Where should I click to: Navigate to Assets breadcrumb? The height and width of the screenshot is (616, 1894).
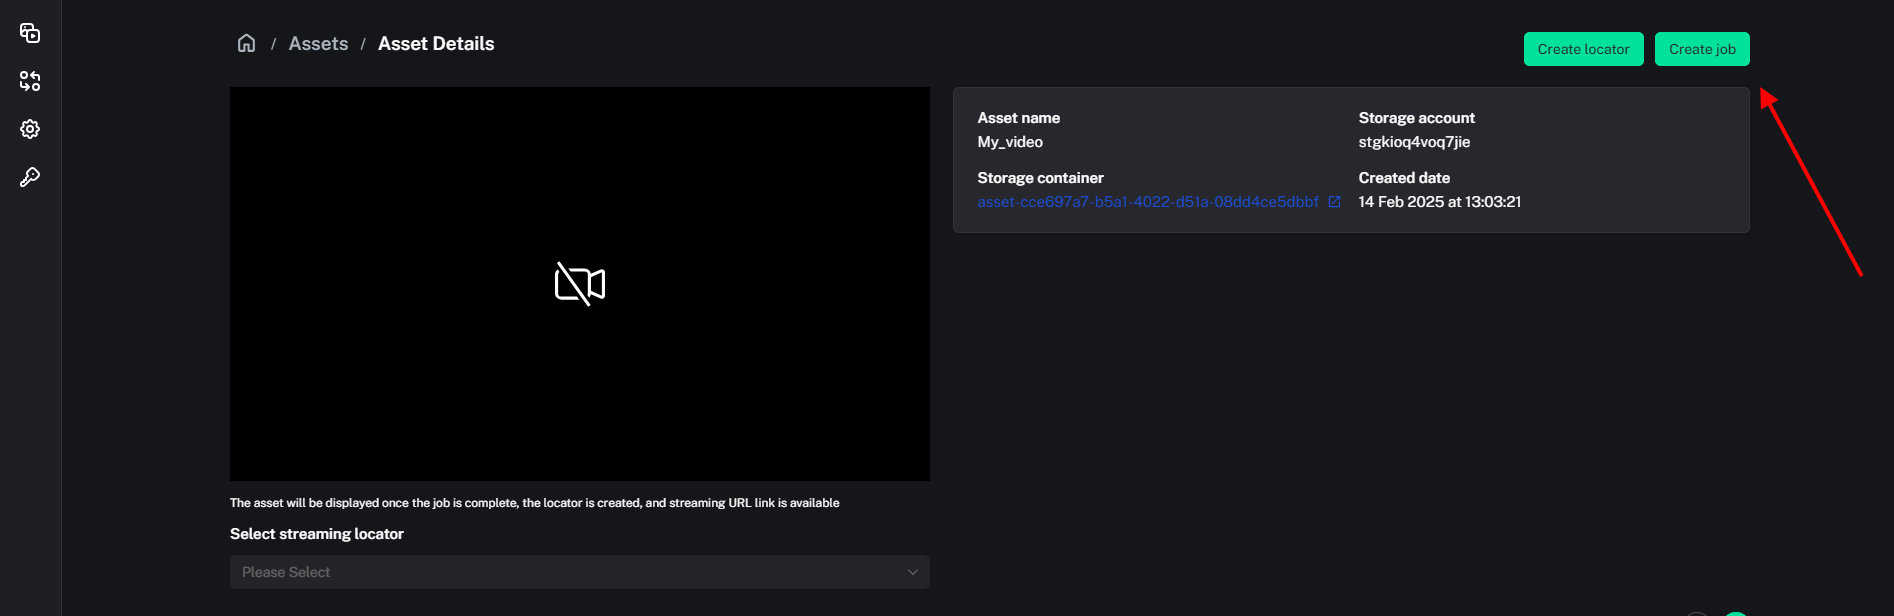[x=318, y=44]
